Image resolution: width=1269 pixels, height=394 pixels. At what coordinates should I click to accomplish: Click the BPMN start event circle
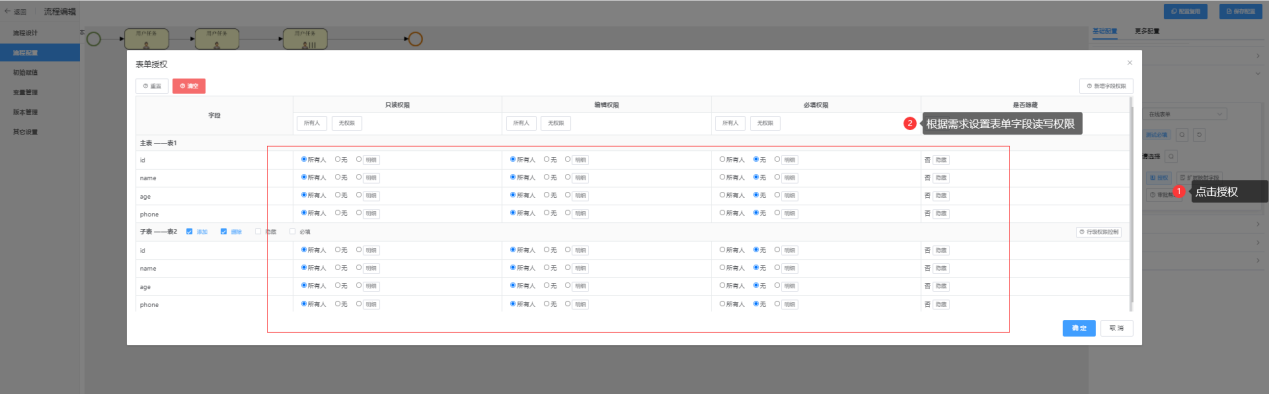[94, 39]
